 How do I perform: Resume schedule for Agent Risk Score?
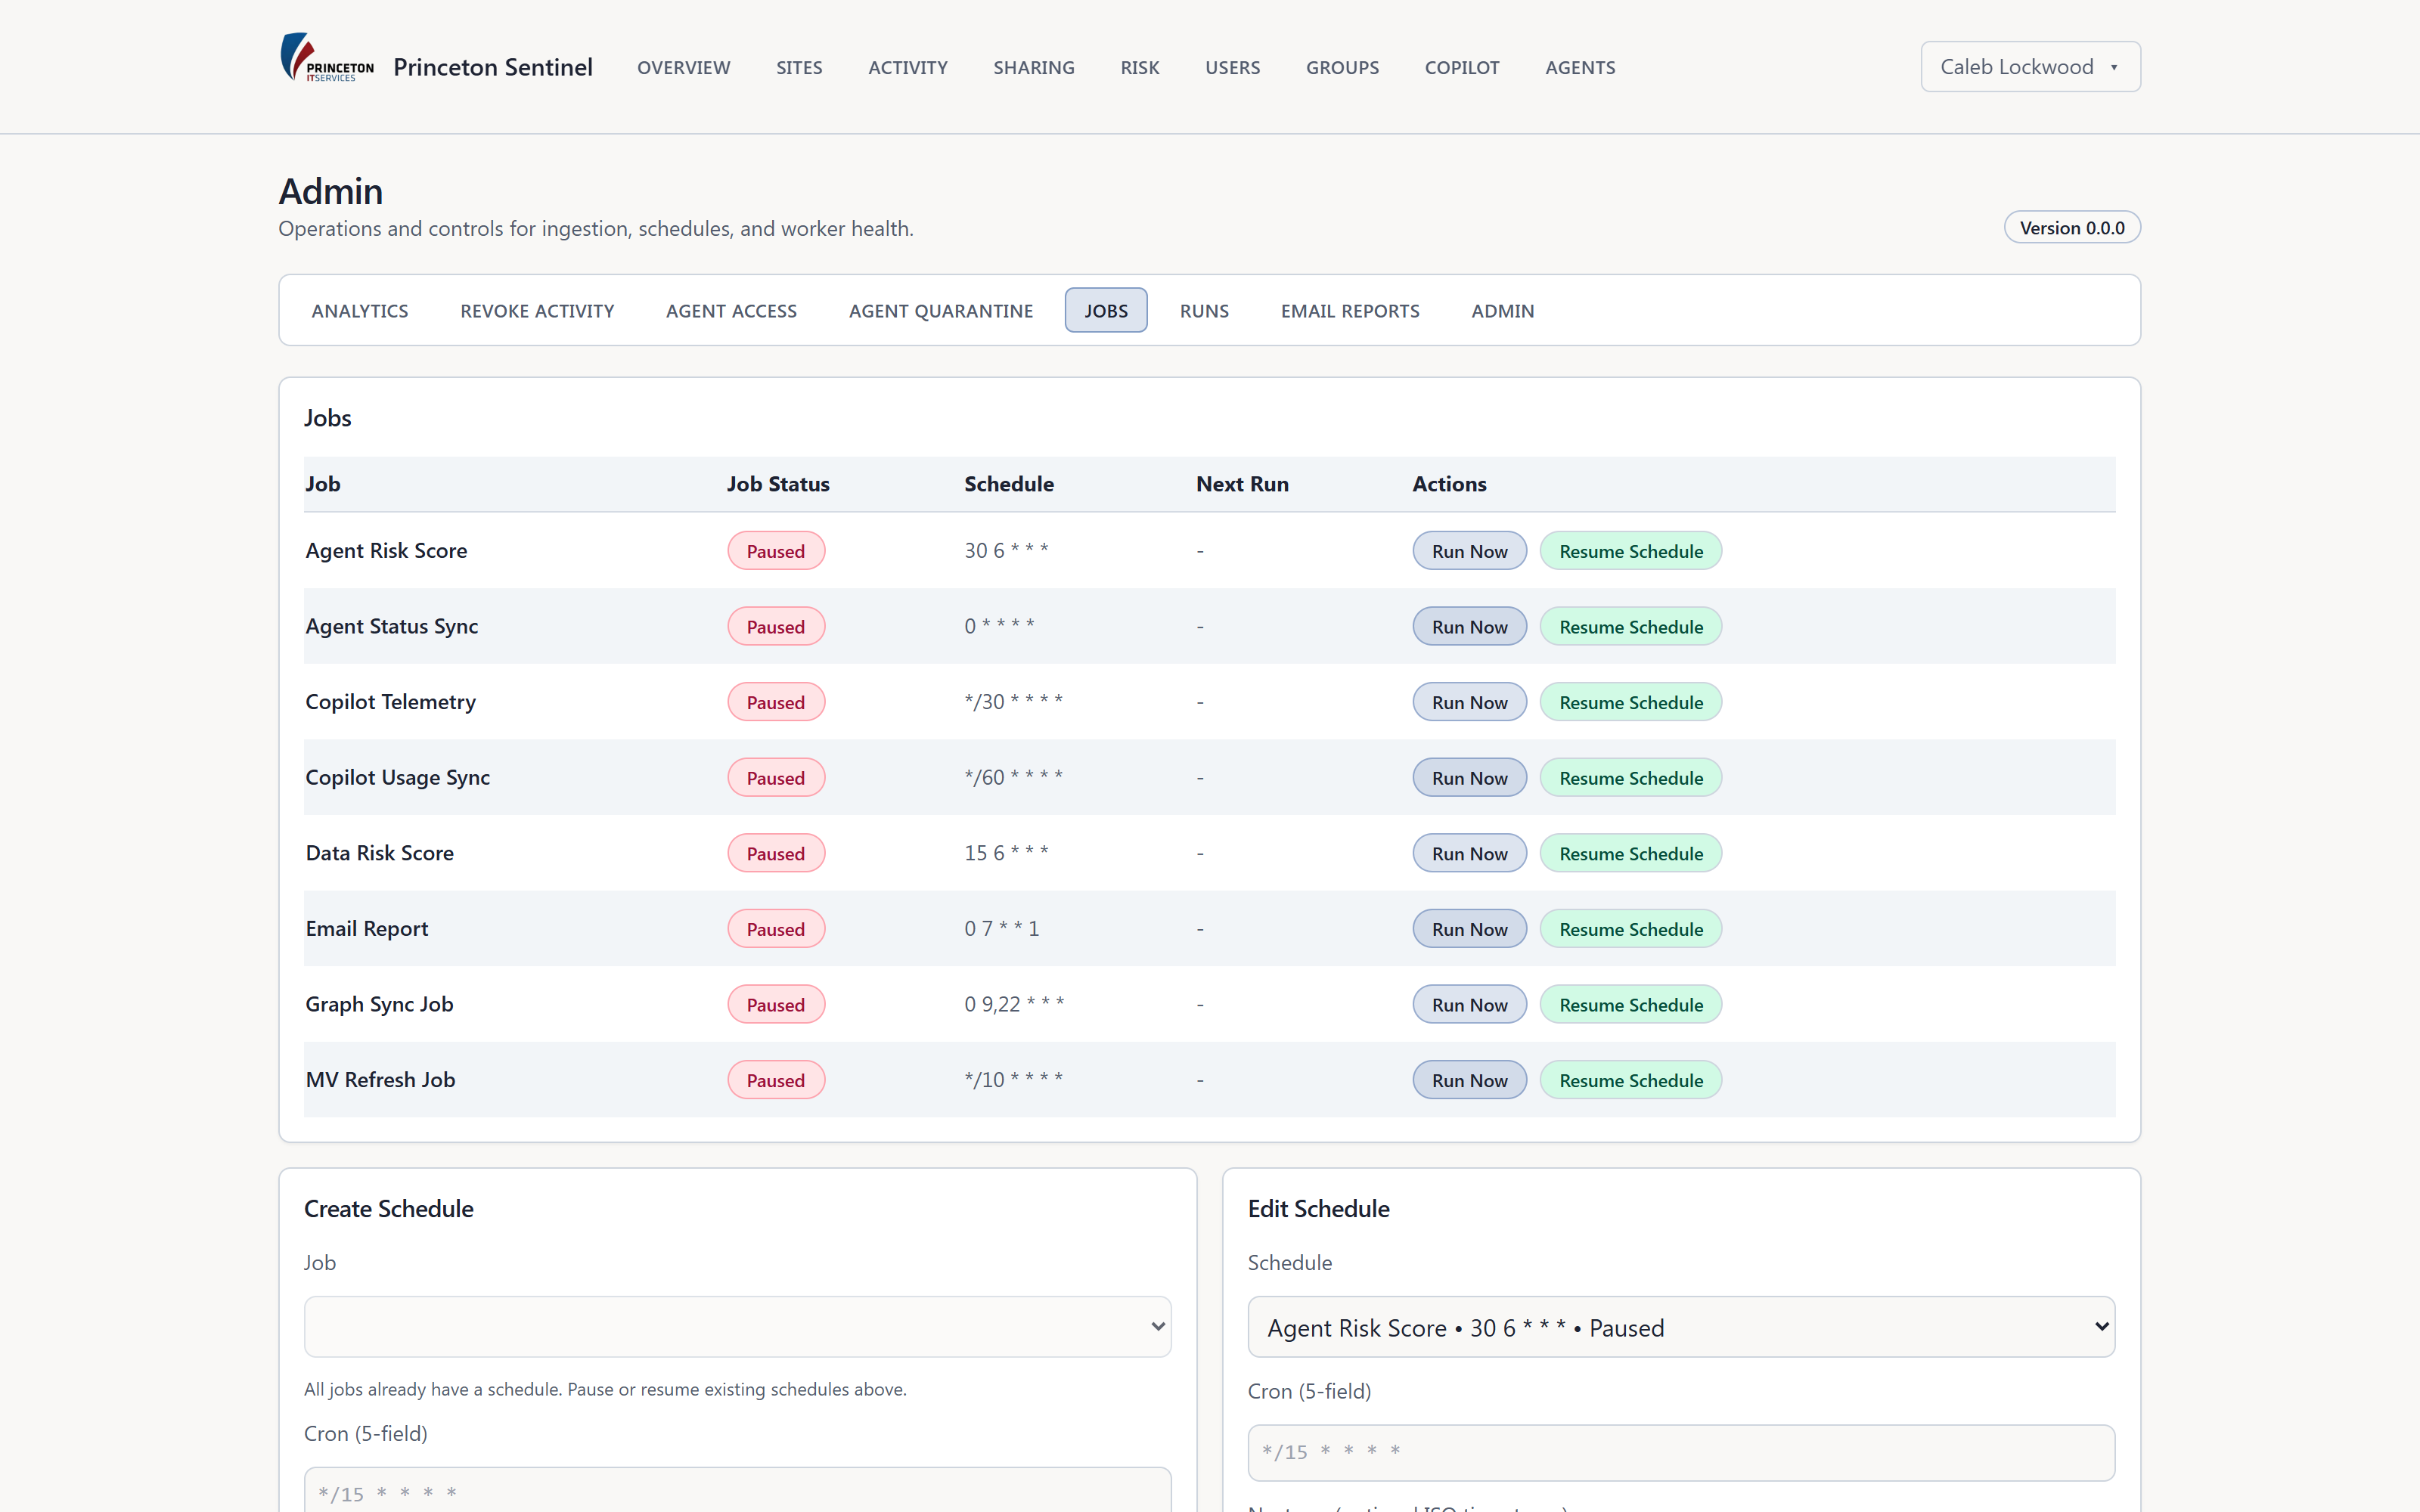pos(1630,551)
